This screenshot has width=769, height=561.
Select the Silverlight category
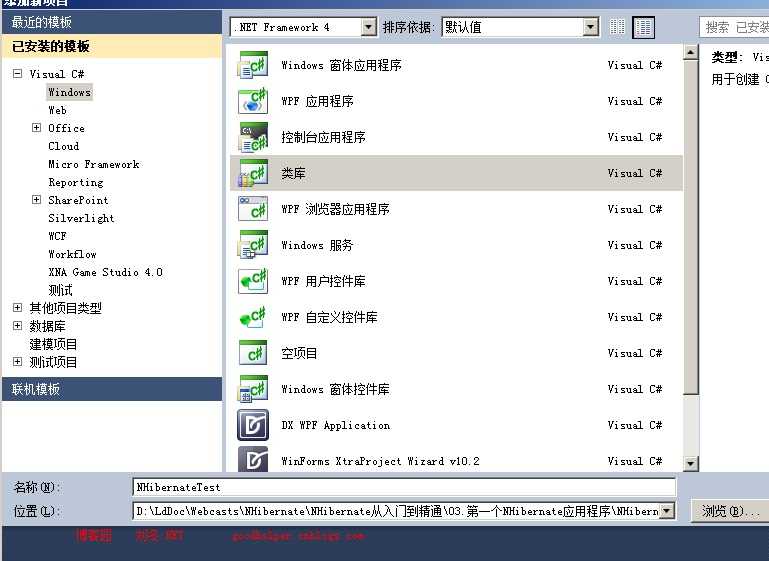point(81,218)
